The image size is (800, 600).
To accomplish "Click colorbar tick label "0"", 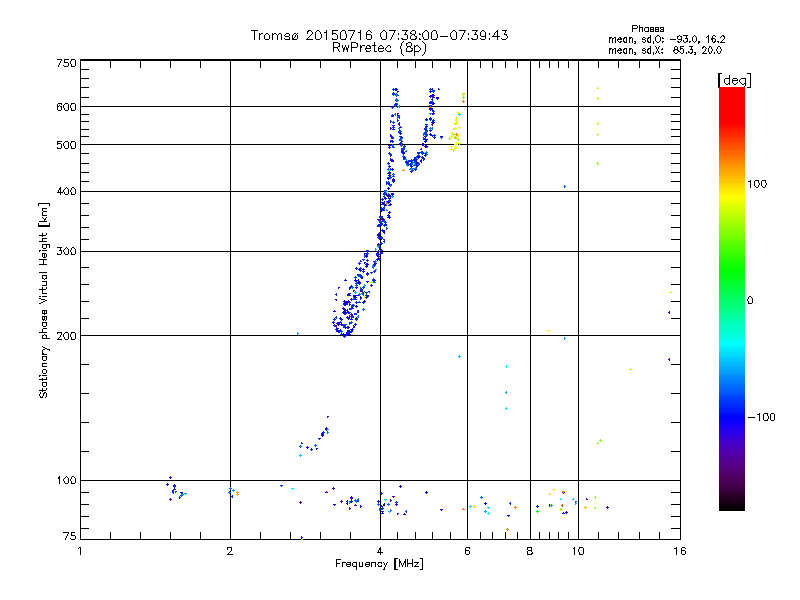I will pyautogui.click(x=750, y=300).
